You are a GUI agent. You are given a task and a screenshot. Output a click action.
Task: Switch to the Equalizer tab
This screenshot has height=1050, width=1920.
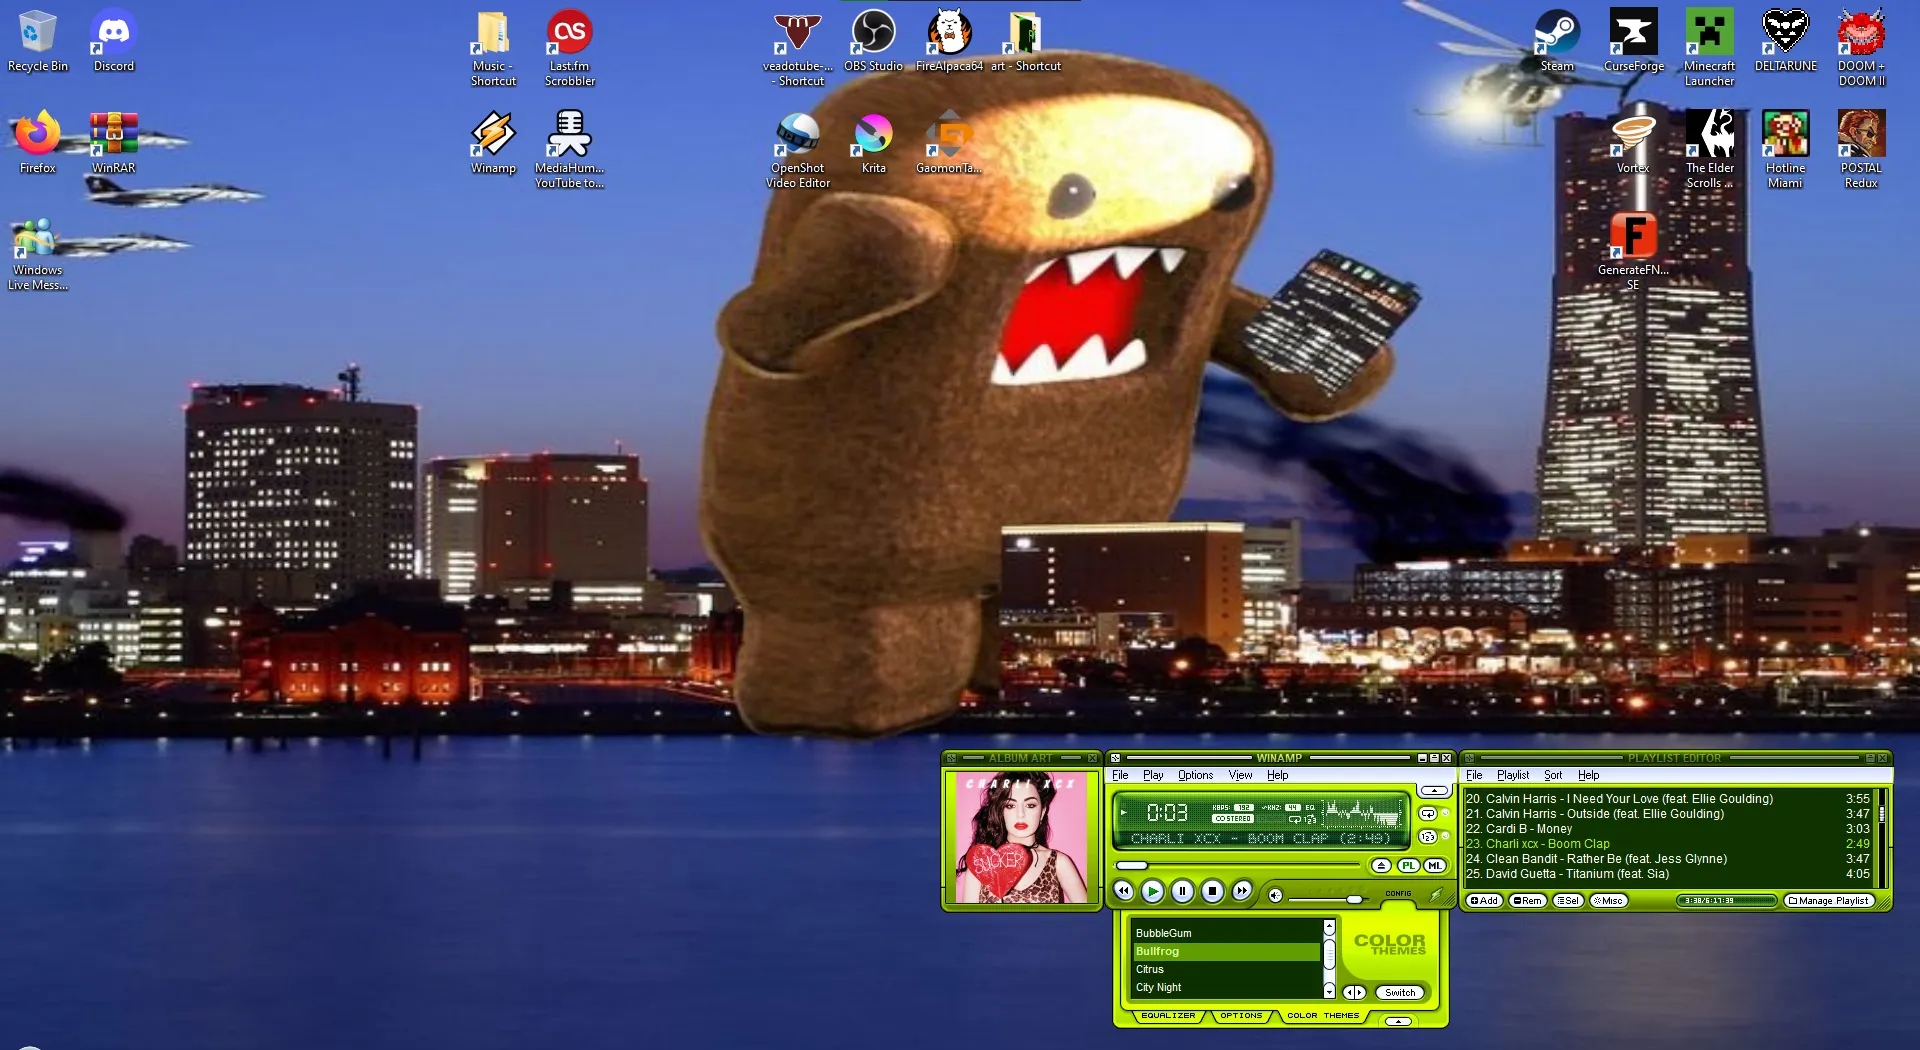pos(1168,1015)
